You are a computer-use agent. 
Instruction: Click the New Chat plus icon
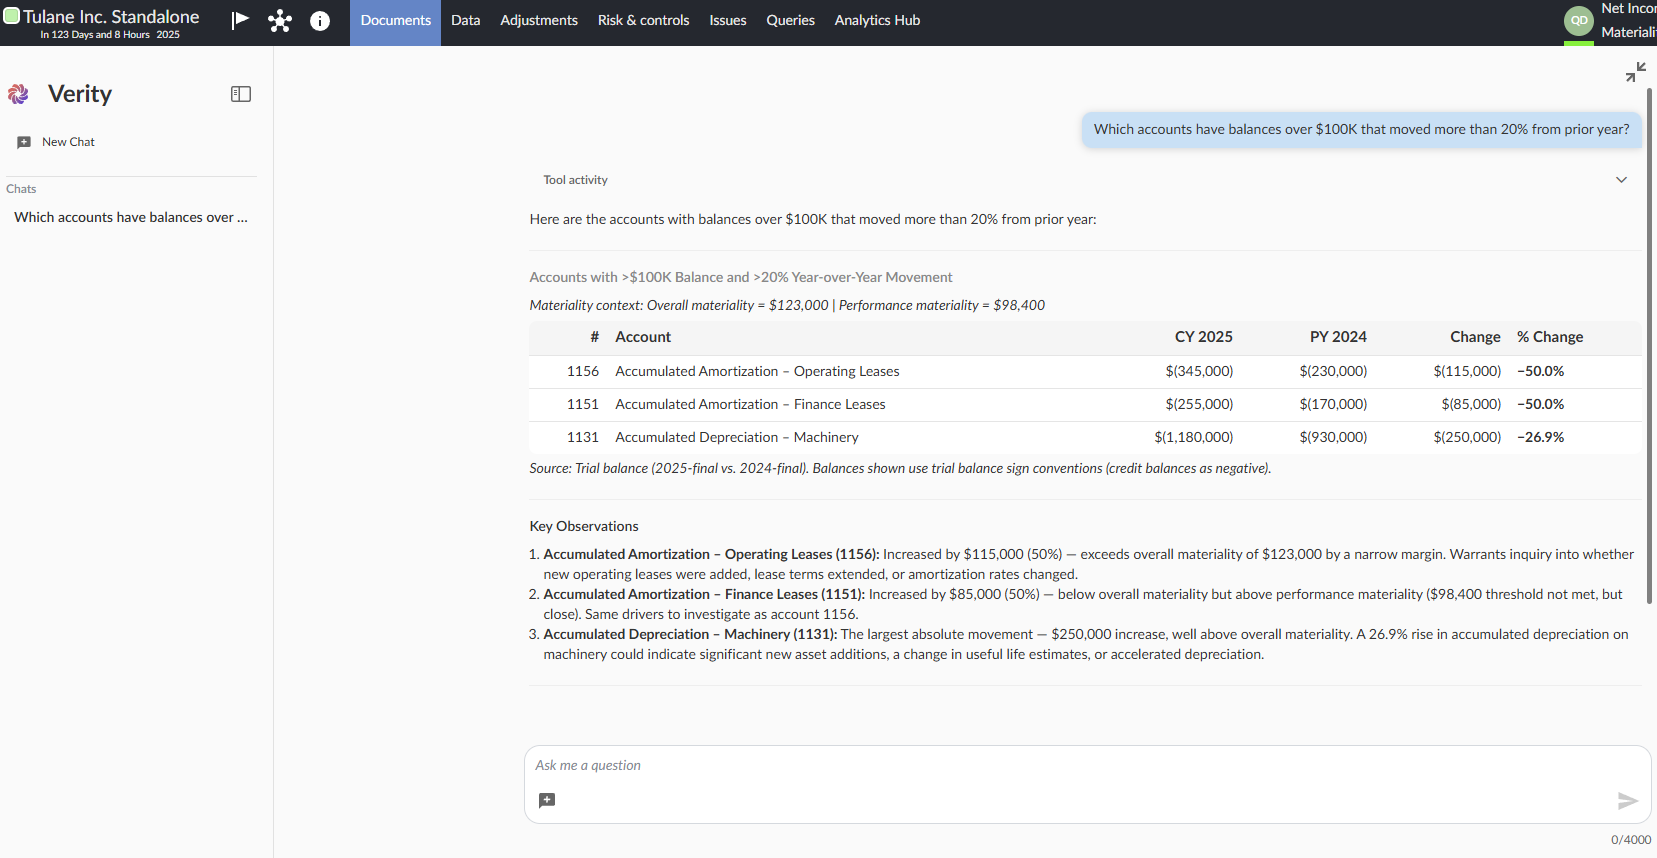pyautogui.click(x=24, y=142)
